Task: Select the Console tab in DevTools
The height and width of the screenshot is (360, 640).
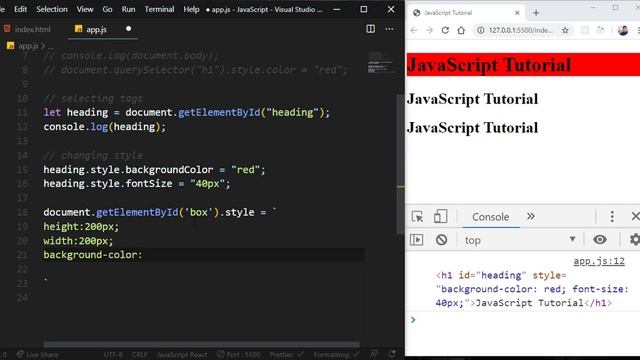Action: point(491,217)
